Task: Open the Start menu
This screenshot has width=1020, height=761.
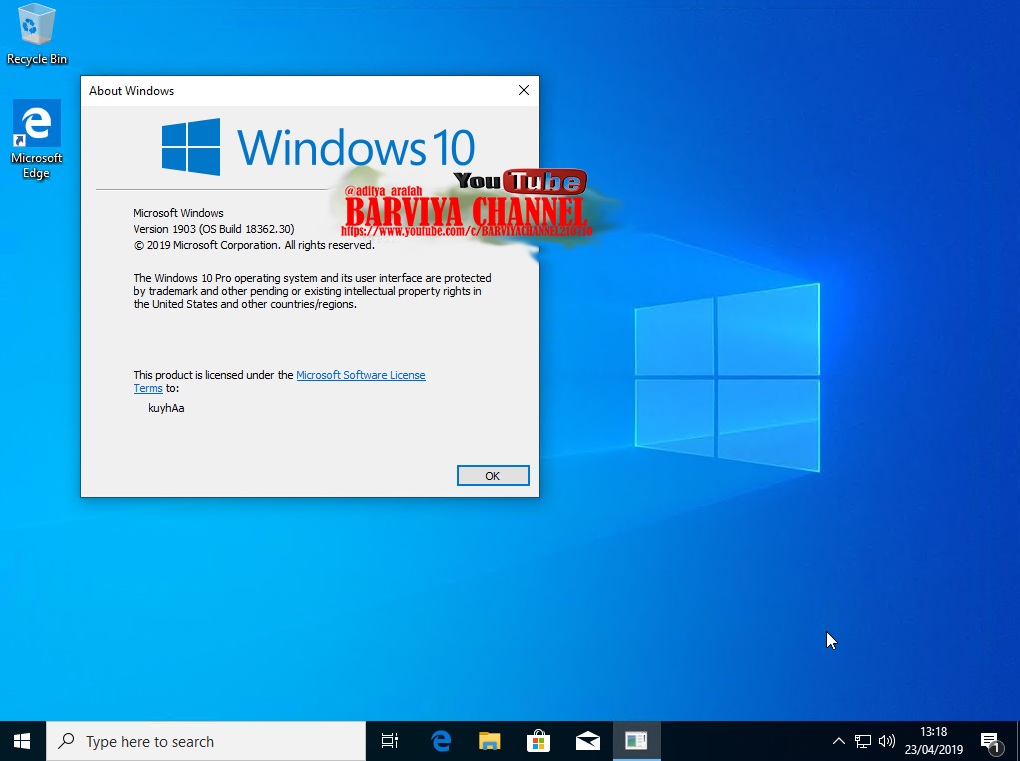Action: pos(20,740)
